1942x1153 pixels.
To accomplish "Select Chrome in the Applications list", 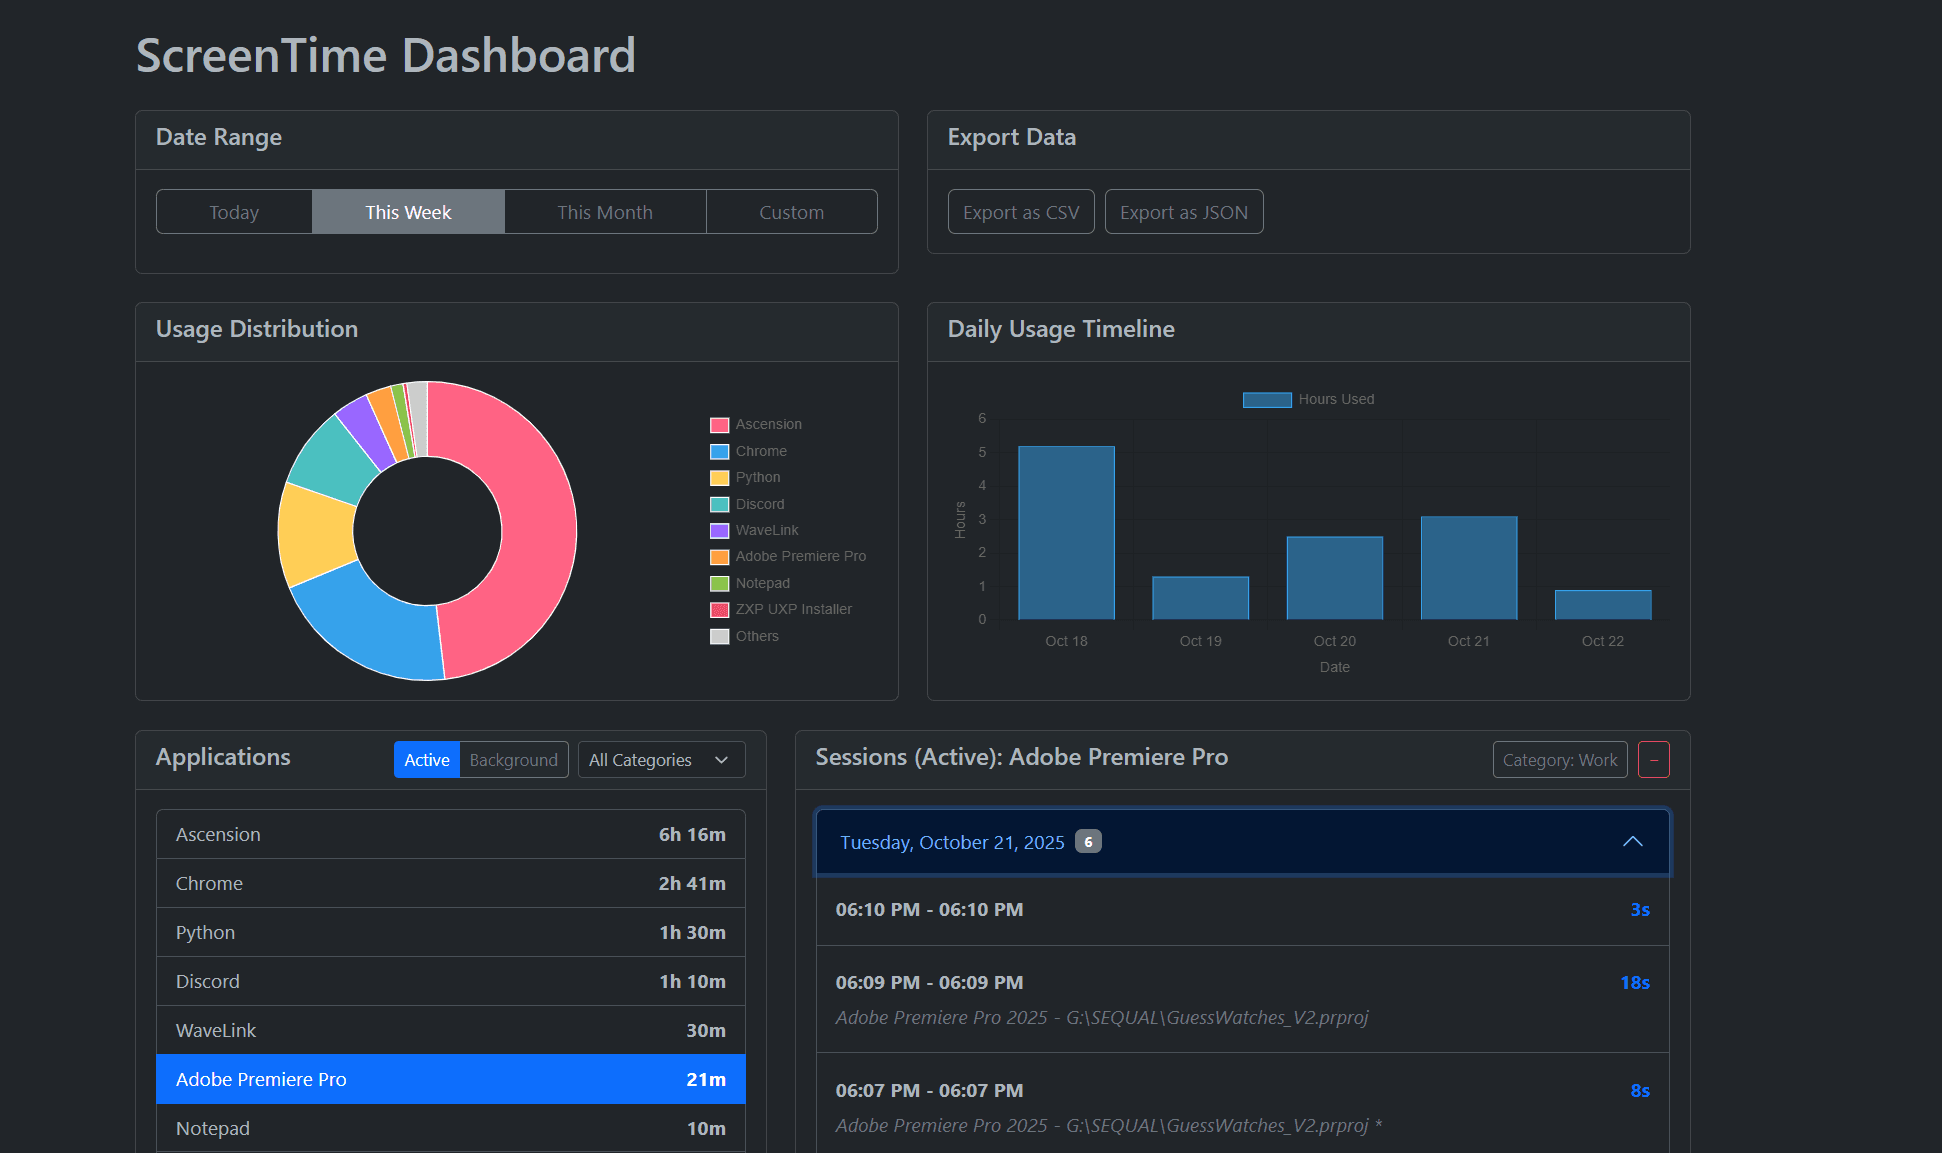I will pyautogui.click(x=450, y=883).
